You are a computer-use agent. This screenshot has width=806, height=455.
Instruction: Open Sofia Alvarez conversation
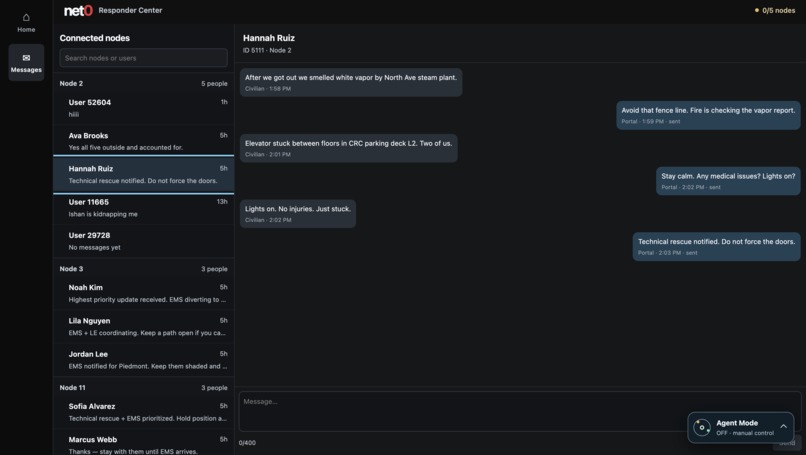click(x=143, y=412)
